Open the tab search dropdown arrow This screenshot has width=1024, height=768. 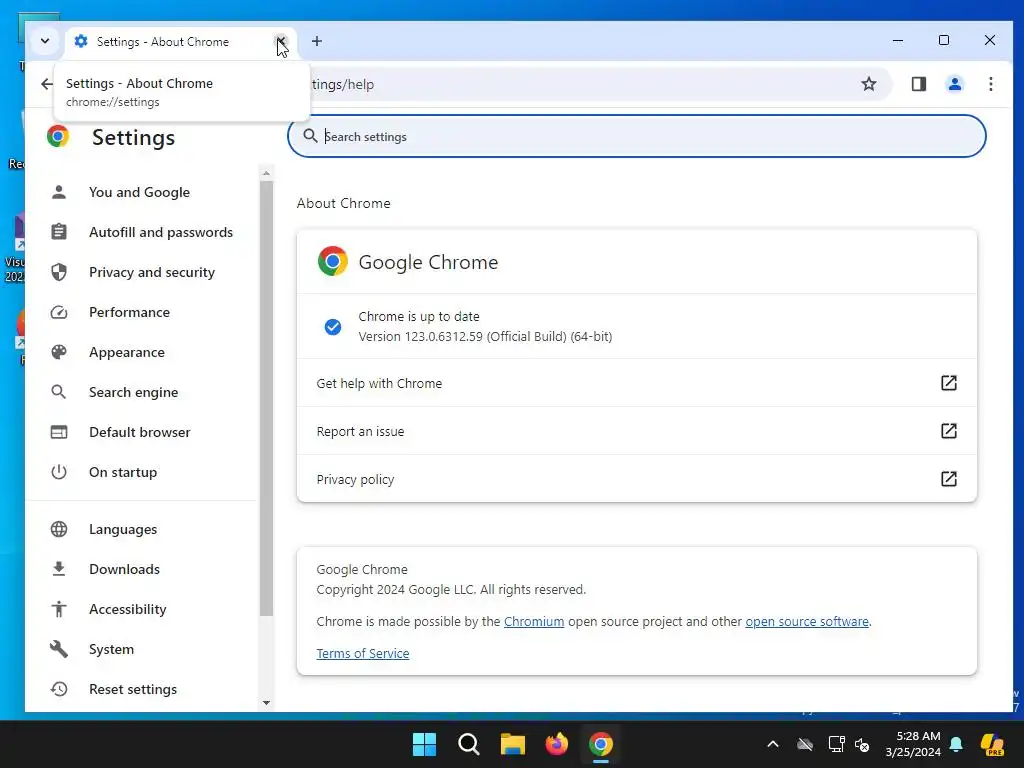pyautogui.click(x=44, y=41)
